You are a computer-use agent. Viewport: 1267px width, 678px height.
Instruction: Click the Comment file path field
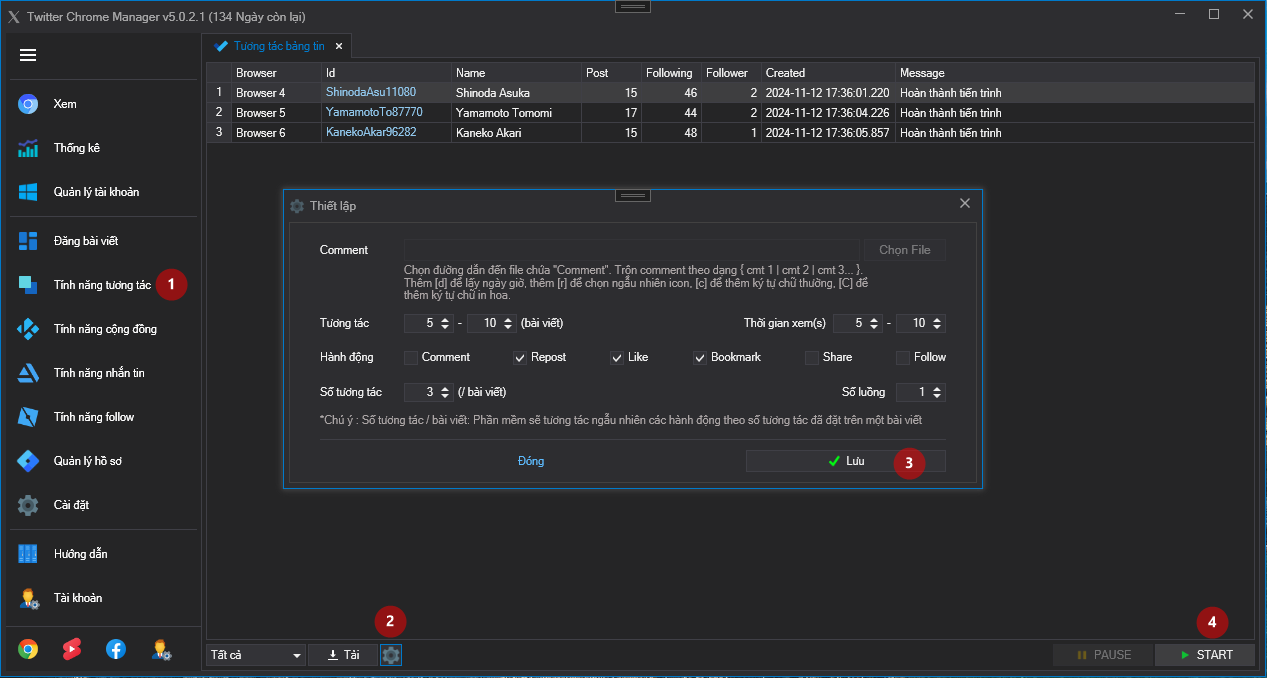(631, 250)
